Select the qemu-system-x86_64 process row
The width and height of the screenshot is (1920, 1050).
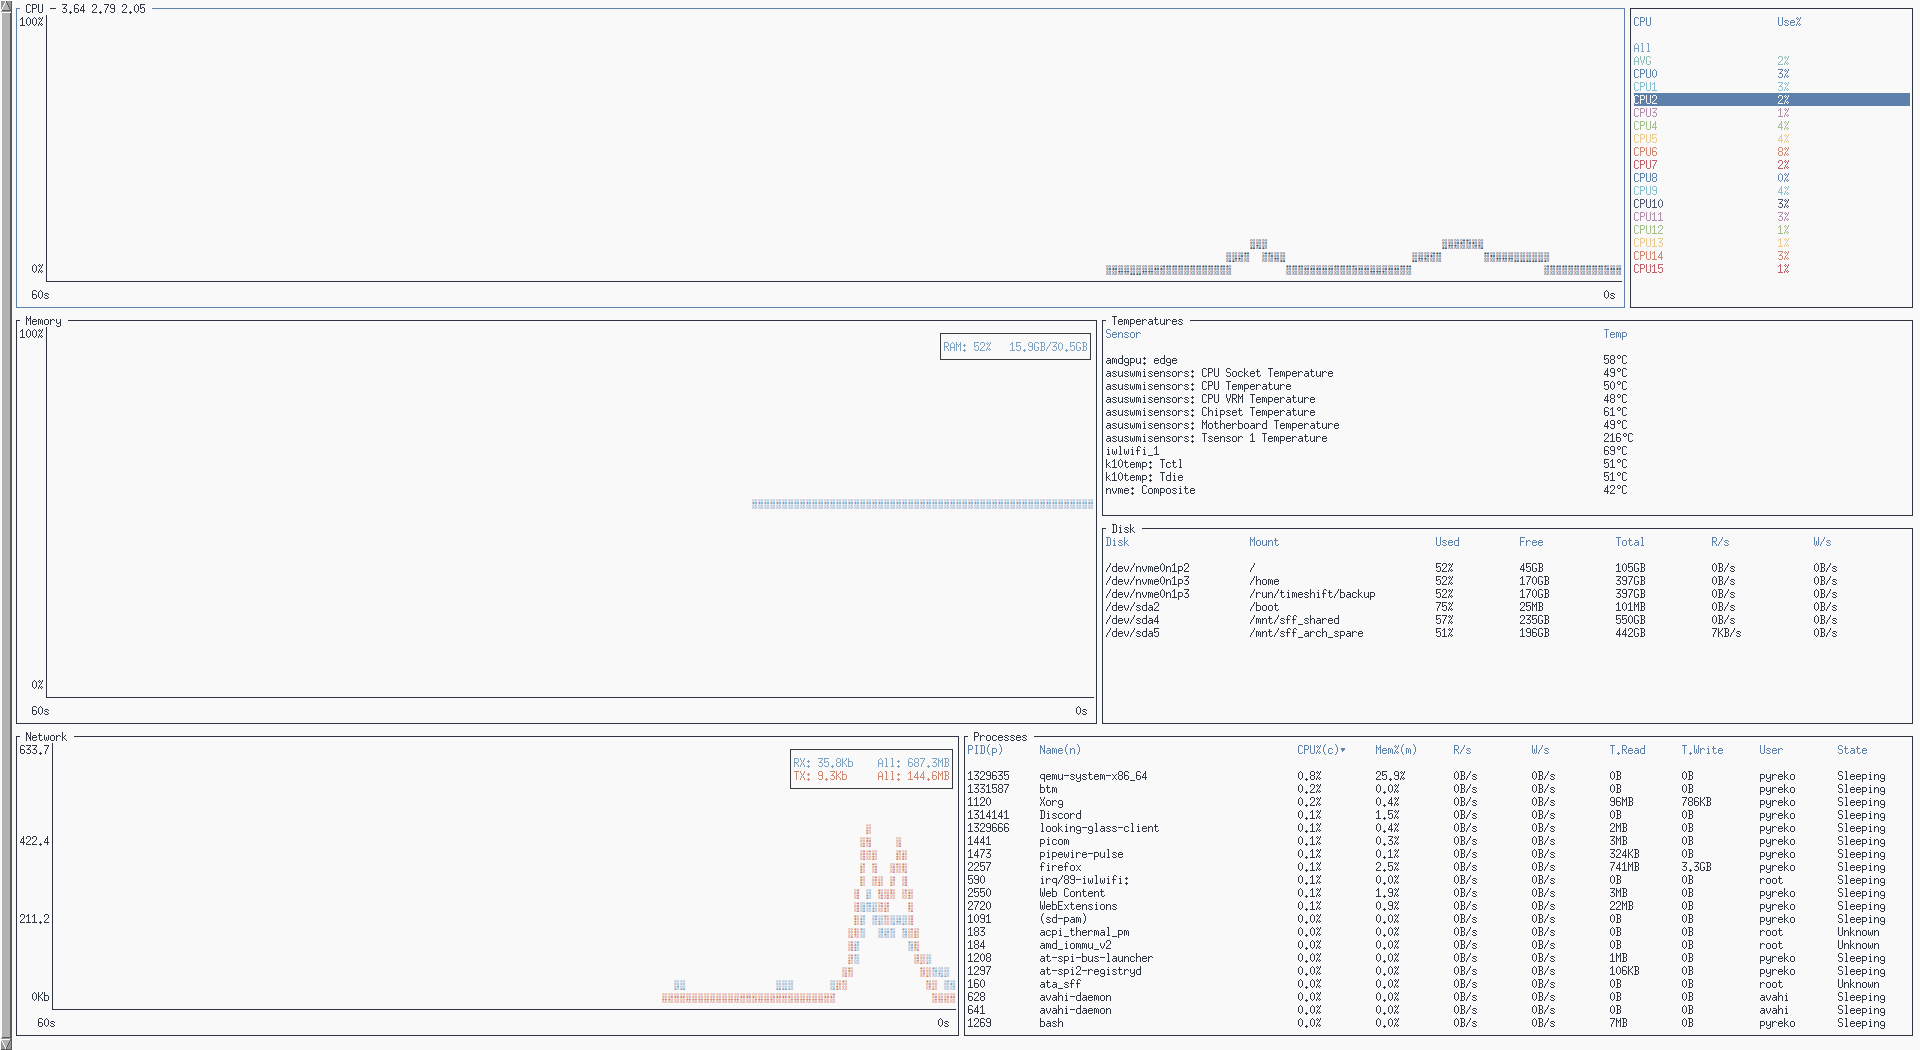pos(1093,776)
